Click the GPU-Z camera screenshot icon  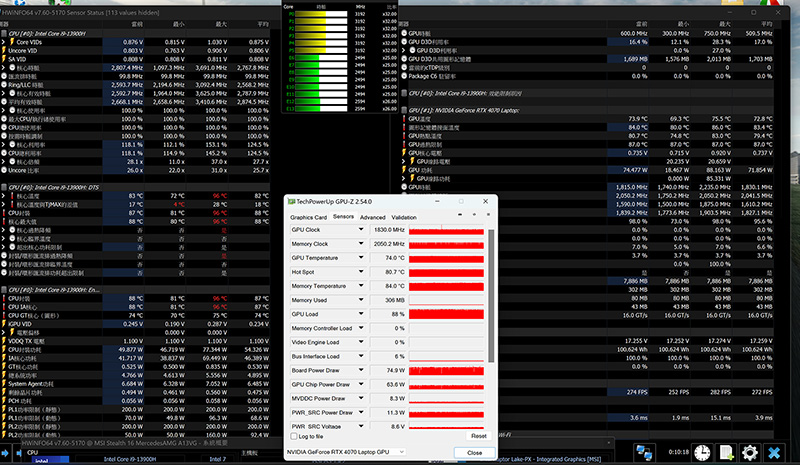(x=460, y=215)
